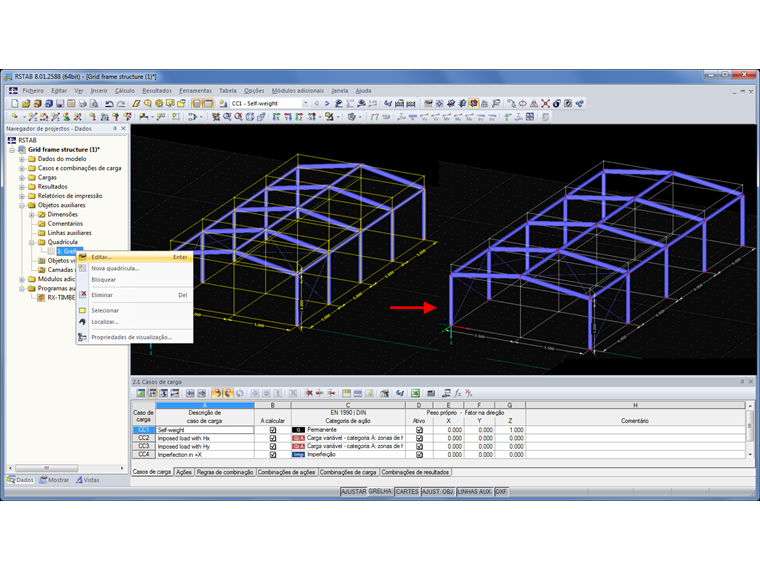Go to previous load case arrow
This screenshot has width=760, height=570.
pos(317,103)
